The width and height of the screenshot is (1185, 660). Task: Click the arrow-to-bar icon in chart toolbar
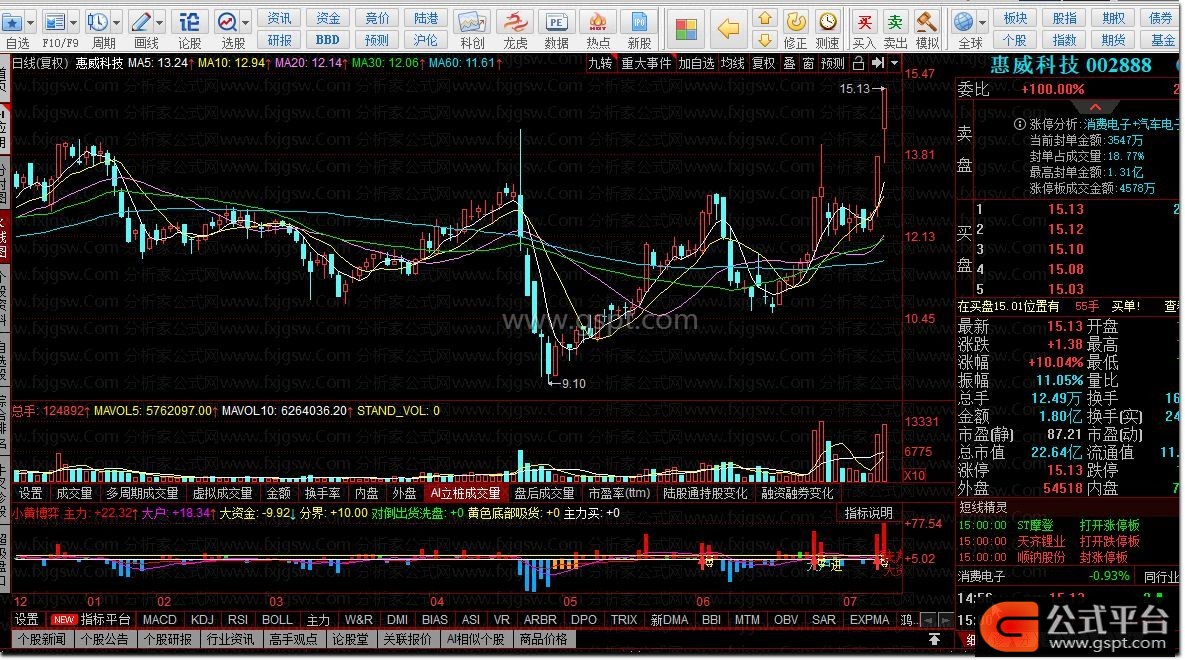[877, 63]
